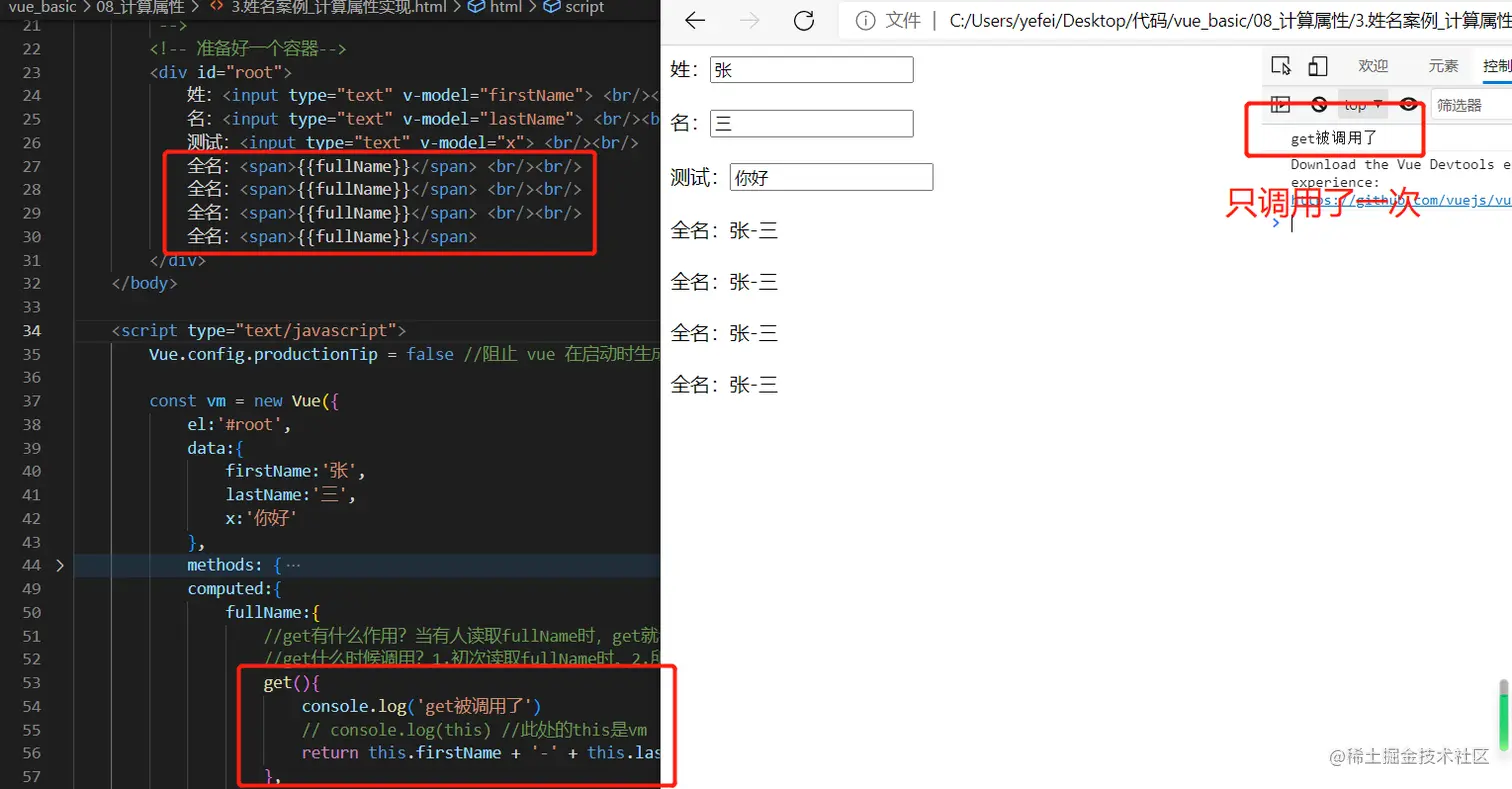This screenshot has width=1512, height=789.
Task: Click the browser address bar file path
Action: pyautogui.click(x=1232, y=20)
